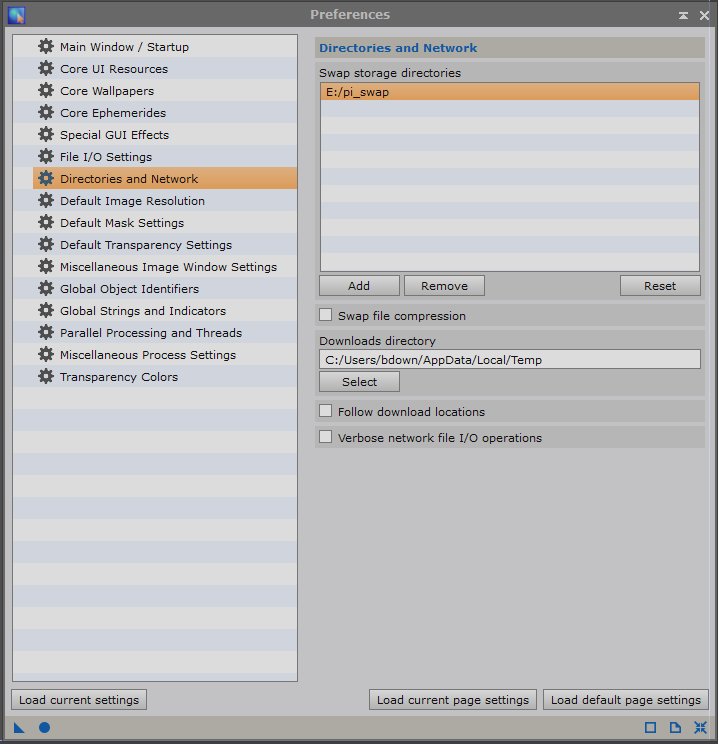
Task: Click gear icon beside Core Wallpapers
Action: click(46, 90)
